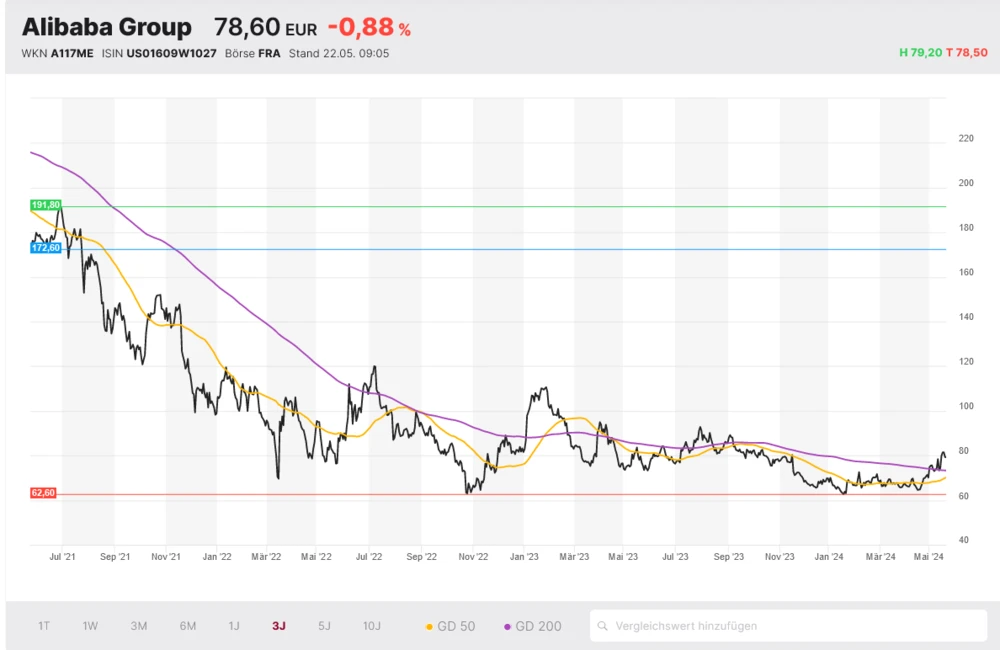
Task: Toggle the GD 50 moving average line
Action: 450,627
